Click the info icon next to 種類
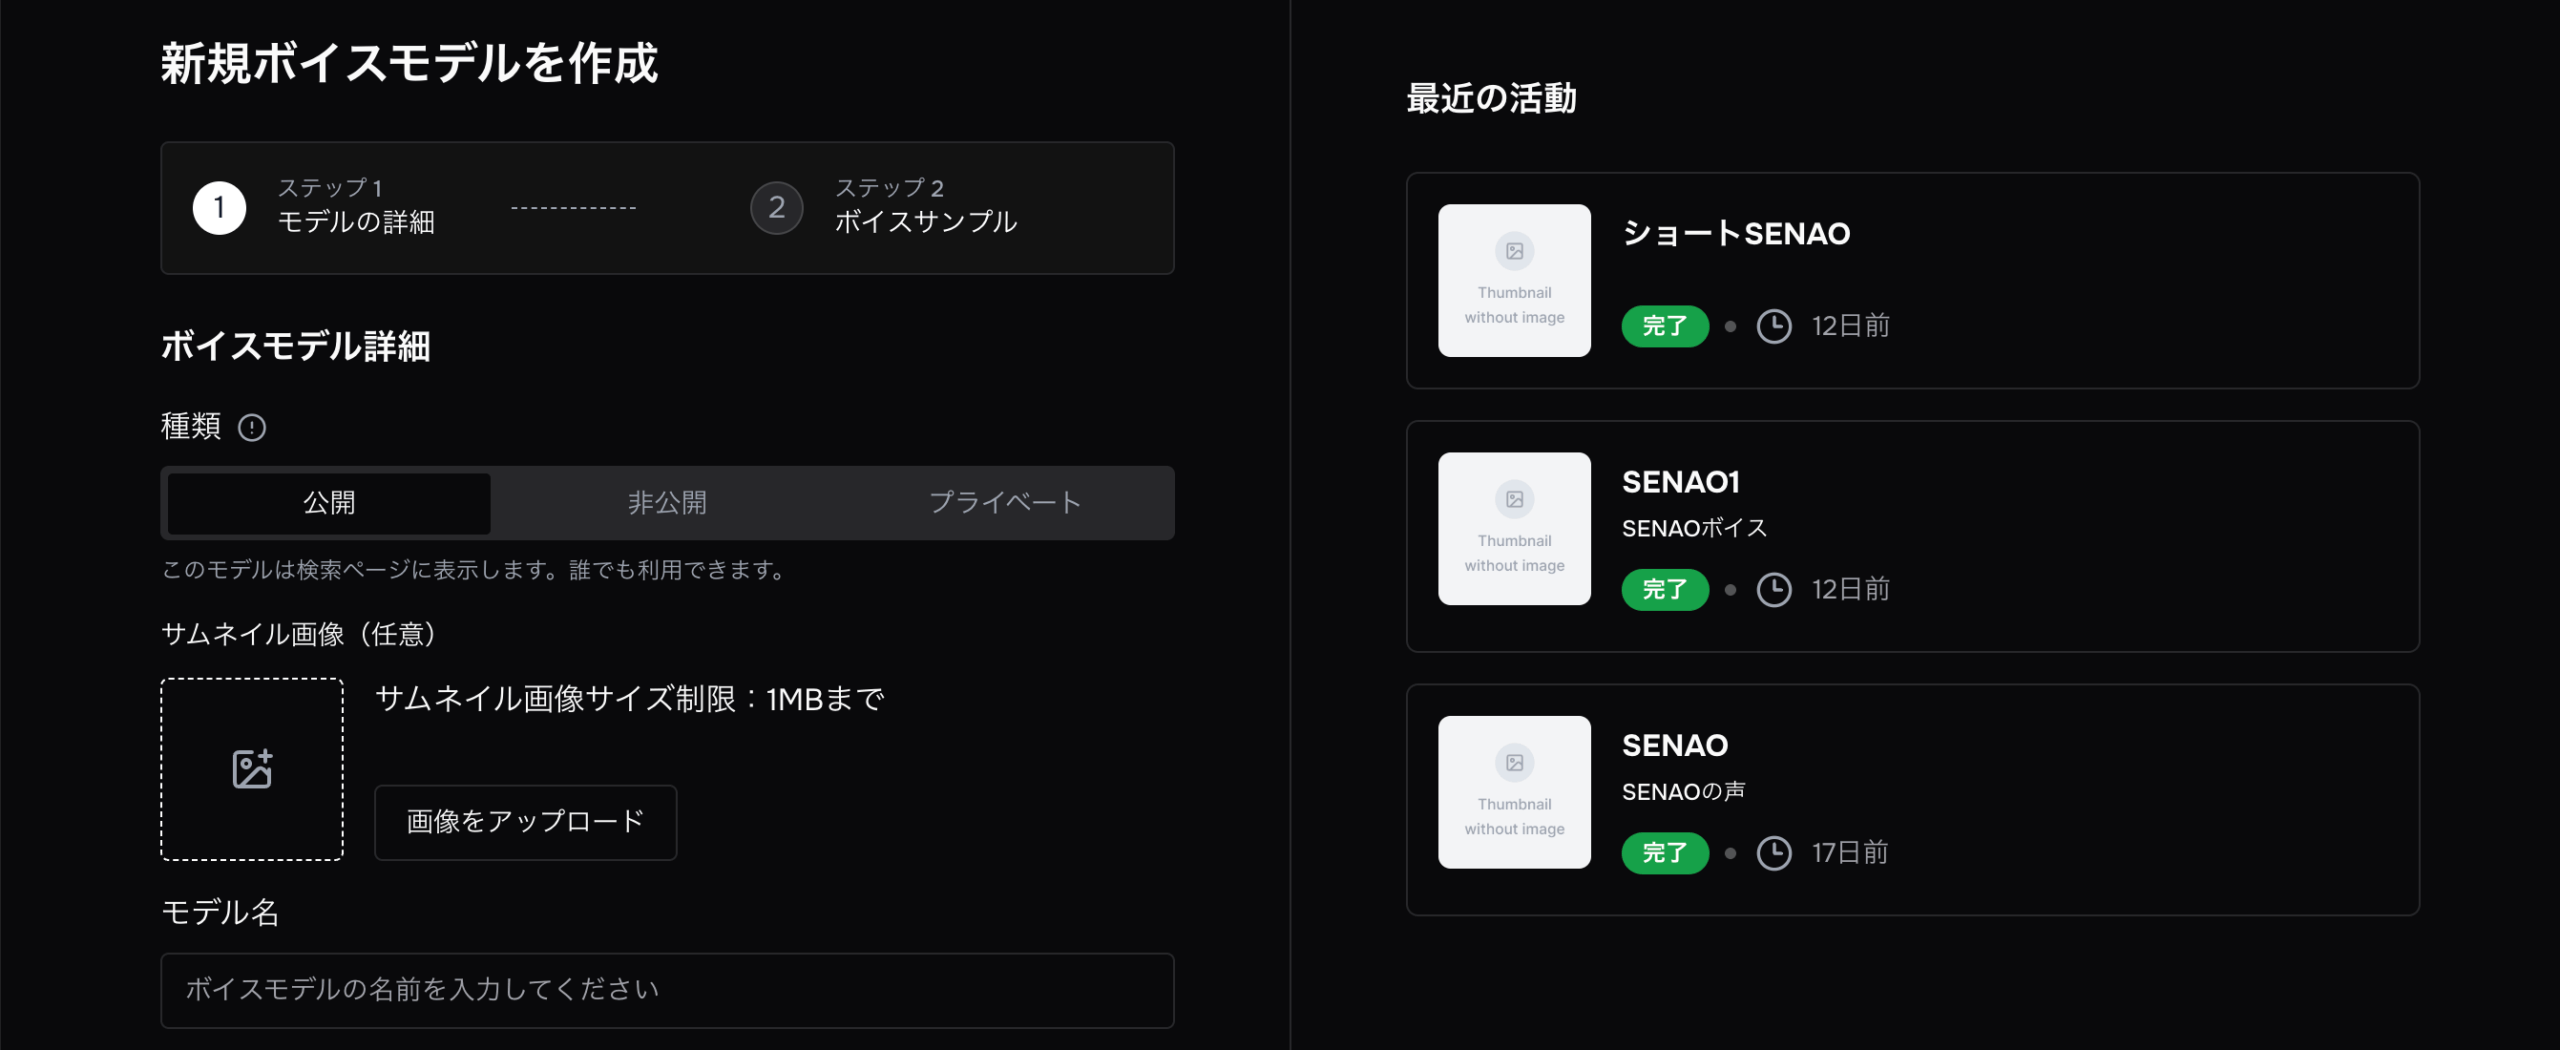Screen dimensions: 2560x1050 coord(252,428)
